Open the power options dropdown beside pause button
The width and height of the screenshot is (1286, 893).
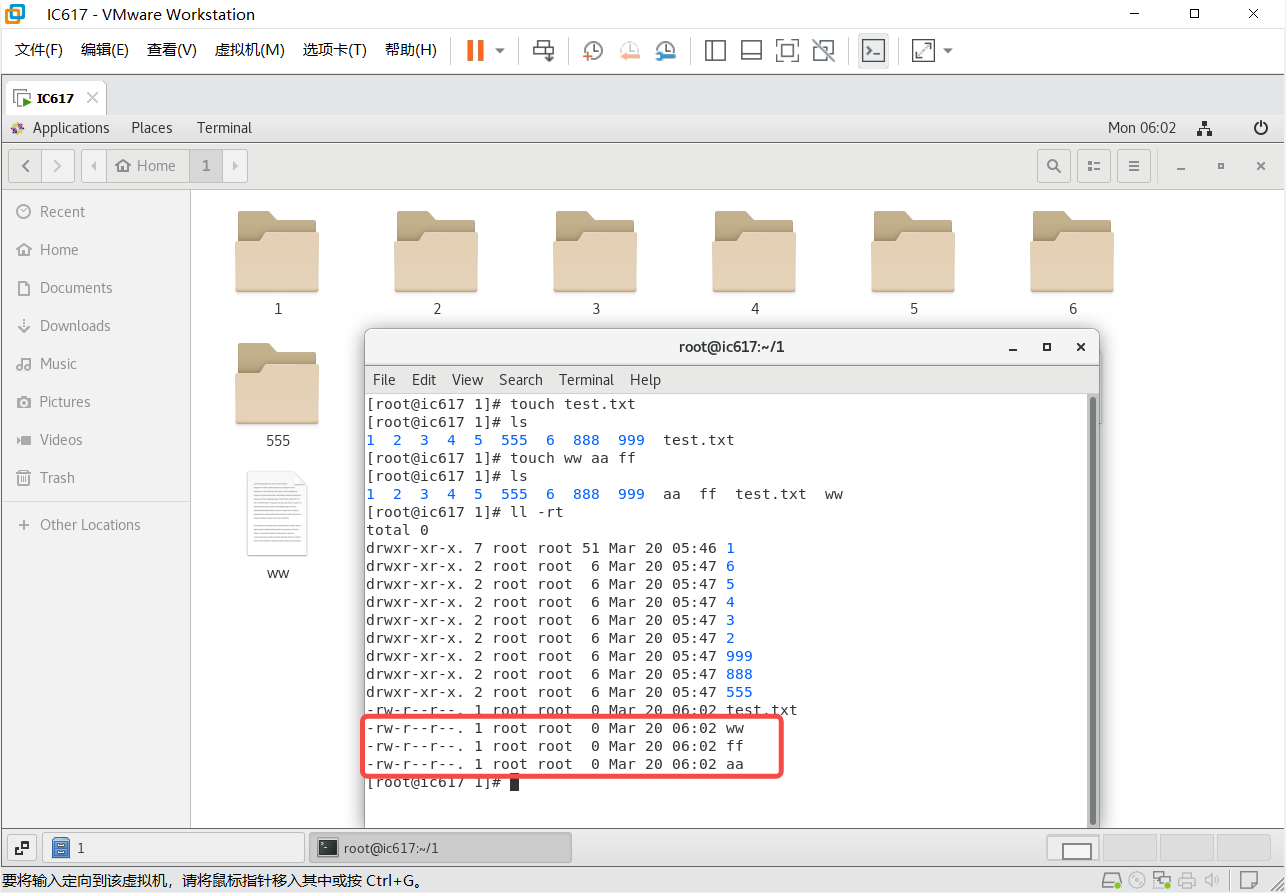pyautogui.click(x=500, y=50)
